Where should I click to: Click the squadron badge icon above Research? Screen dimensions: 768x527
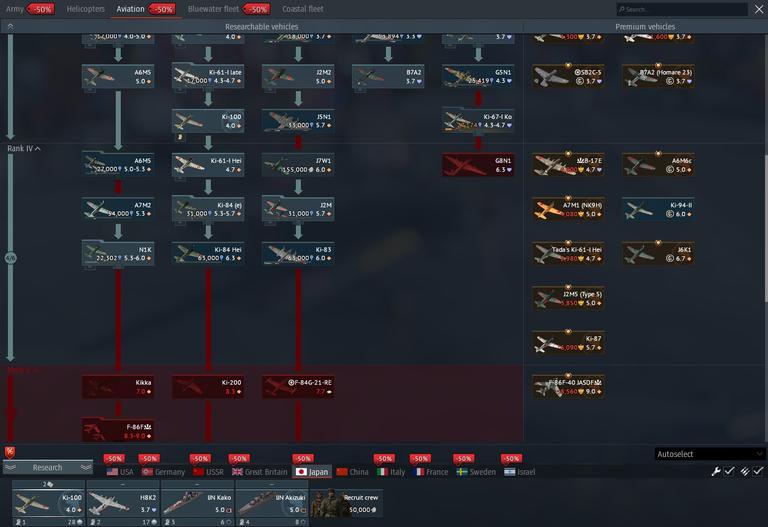tap(10, 452)
